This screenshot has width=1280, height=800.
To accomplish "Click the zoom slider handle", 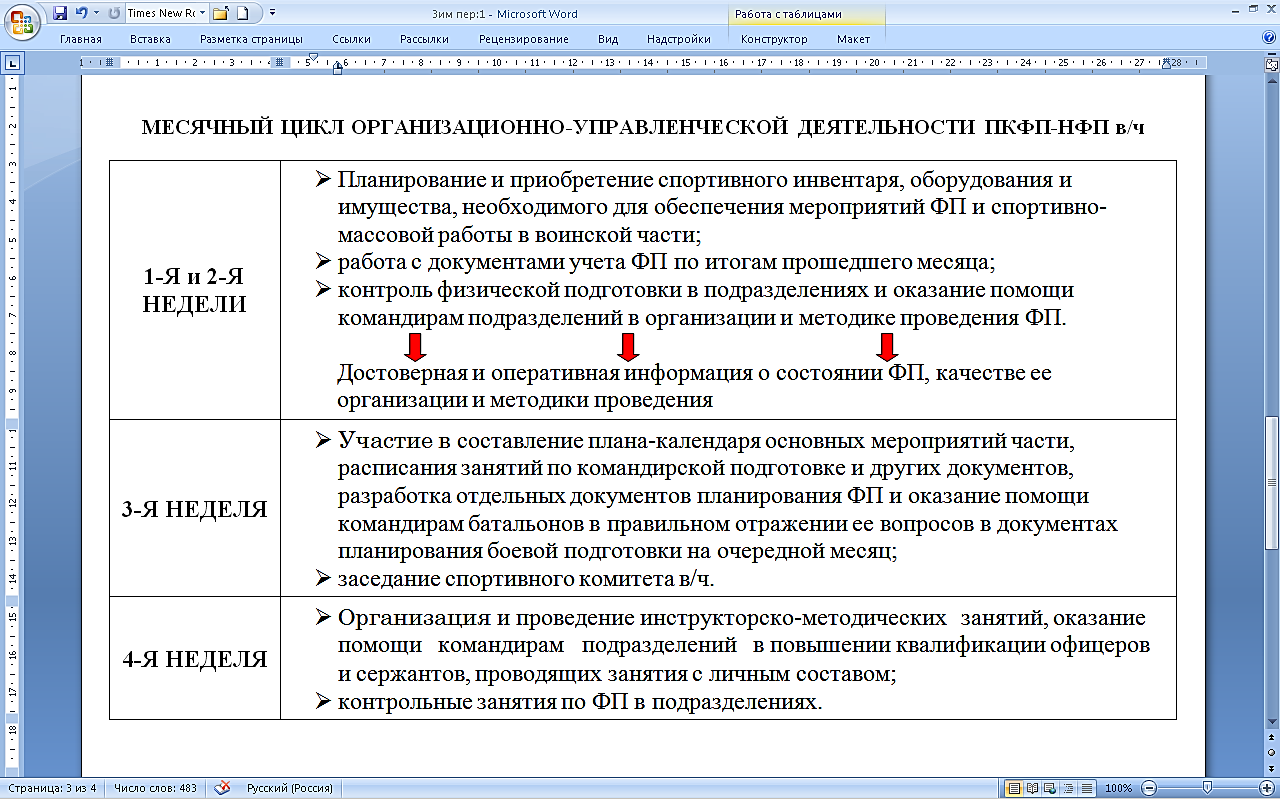I will (1208, 788).
